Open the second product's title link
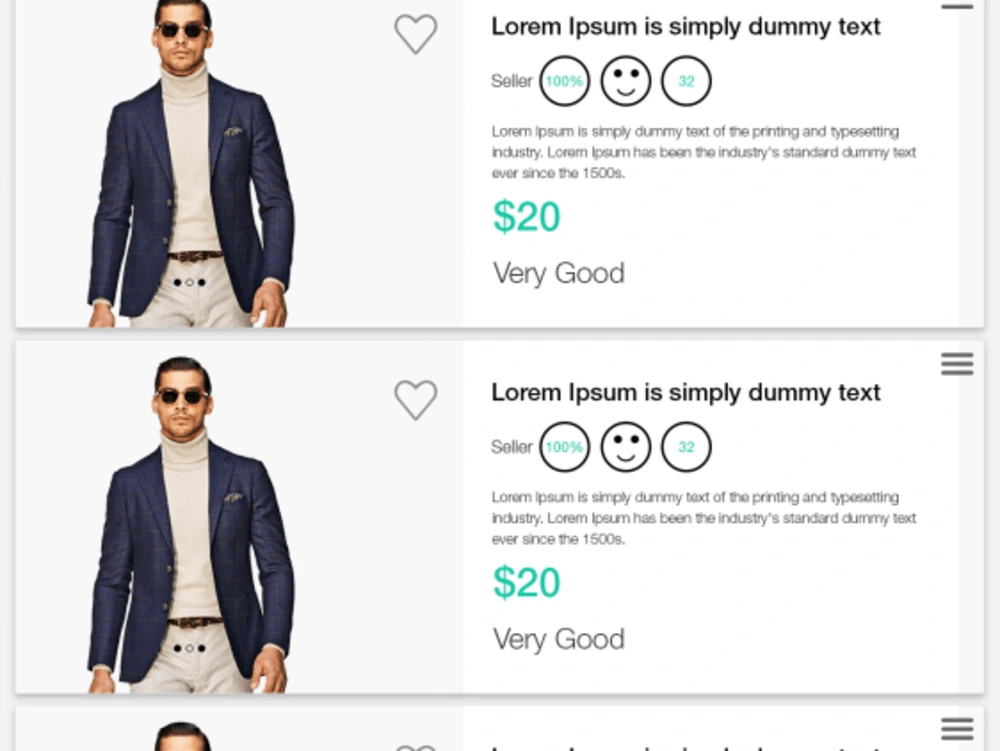Image resolution: width=1000 pixels, height=751 pixels. [685, 392]
